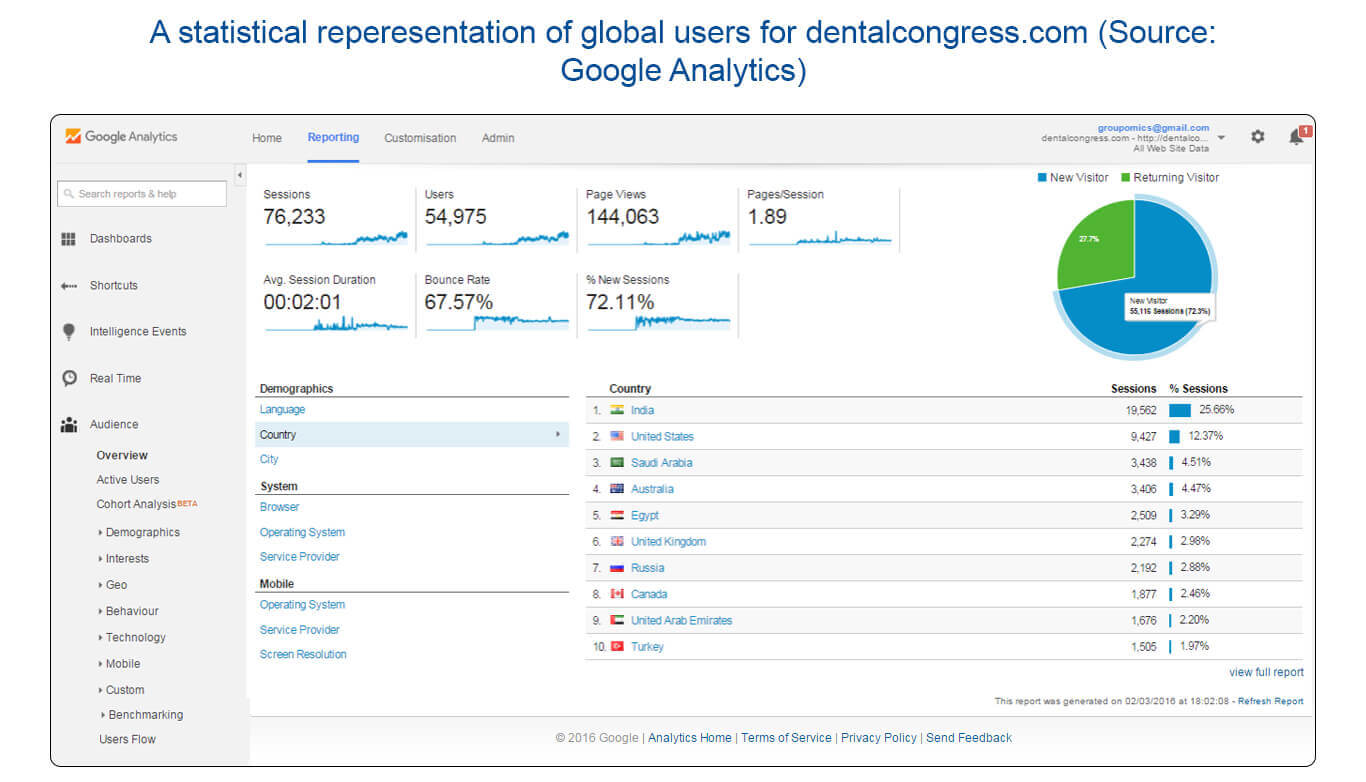This screenshot has height=782, width=1366.
Task: Open the notifications bell icon
Action: (1296, 137)
